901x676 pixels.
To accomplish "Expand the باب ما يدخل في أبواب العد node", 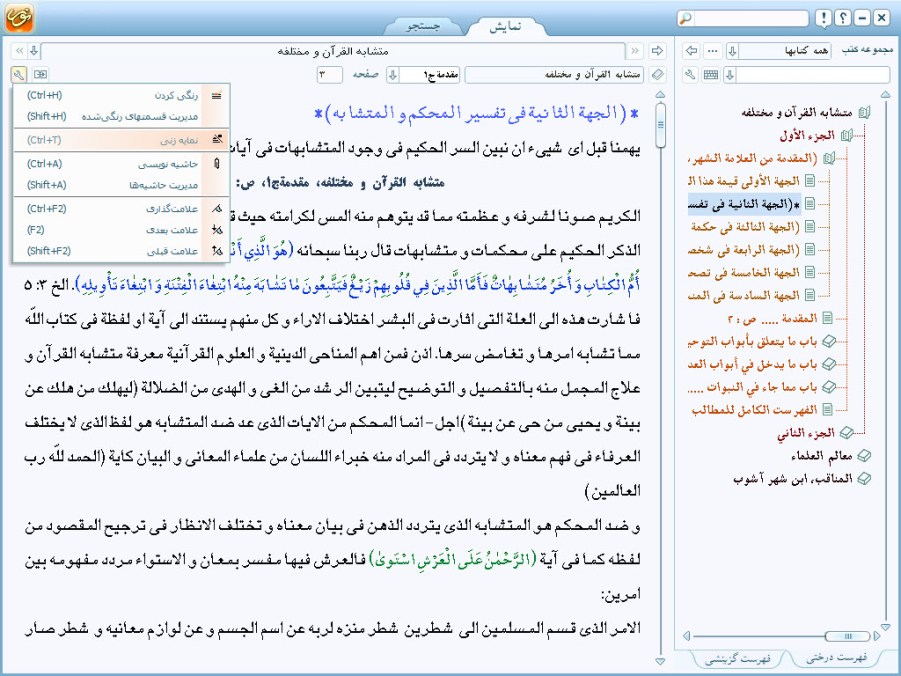I will pyautogui.click(x=828, y=364).
